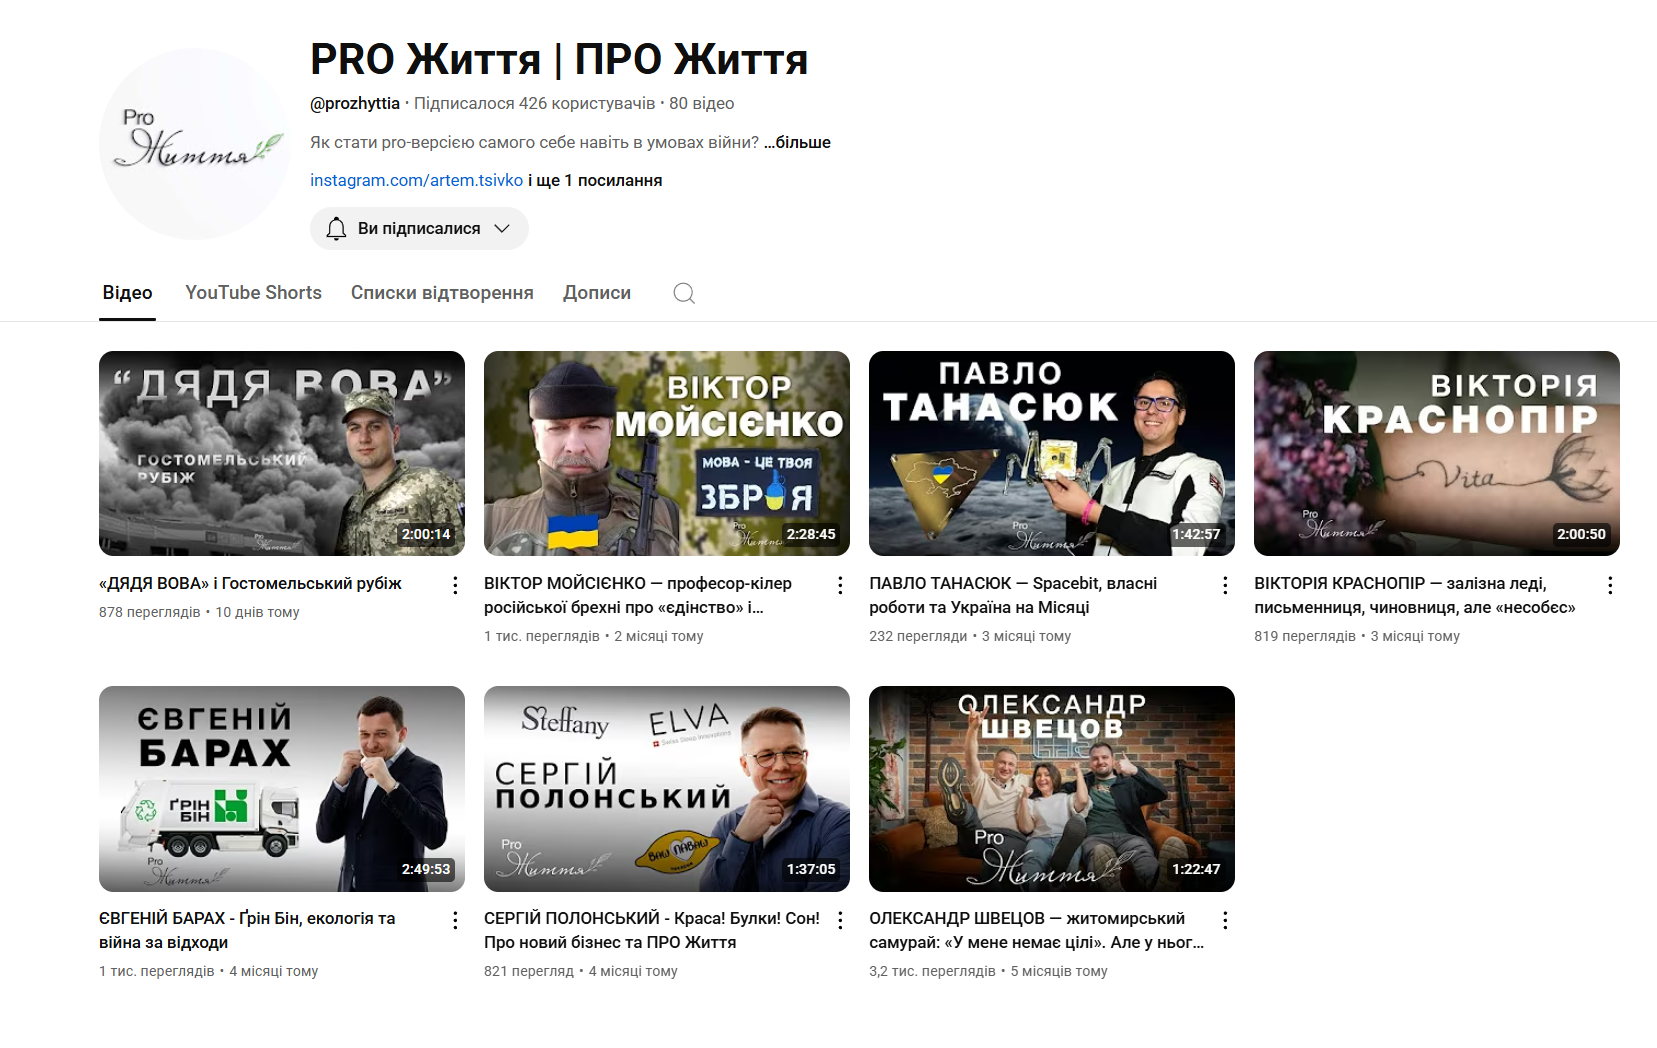Switch to the YouTube Shorts tab
Image resolution: width=1657 pixels, height=1048 pixels.
click(x=253, y=293)
